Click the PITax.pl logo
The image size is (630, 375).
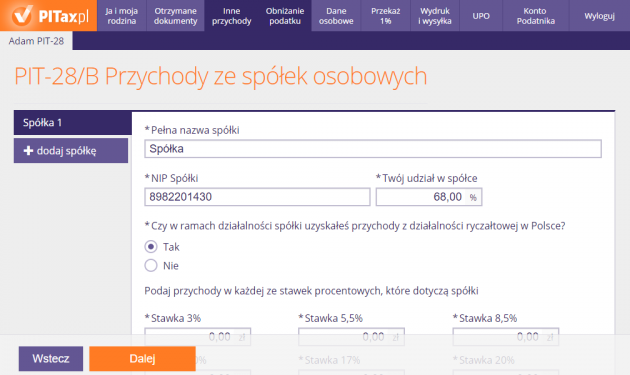(49, 15)
